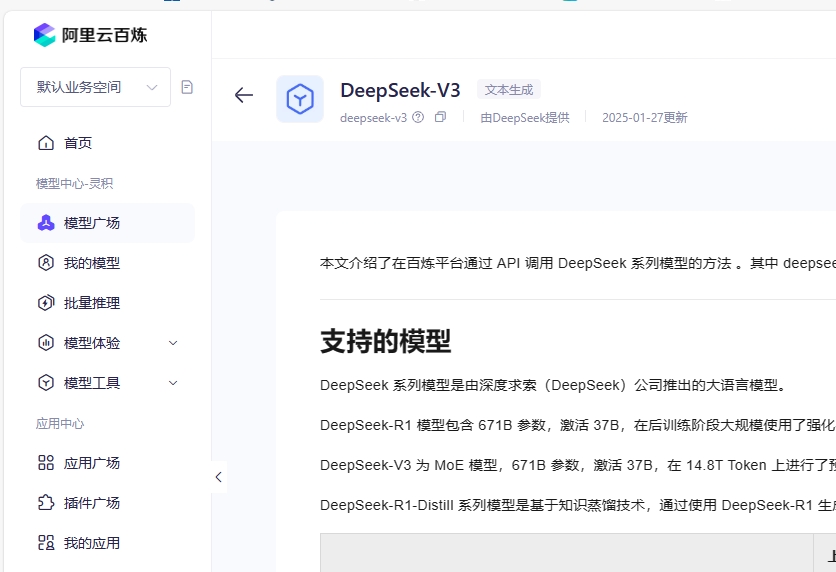Open 我的模型 in the sidebar

(107, 263)
